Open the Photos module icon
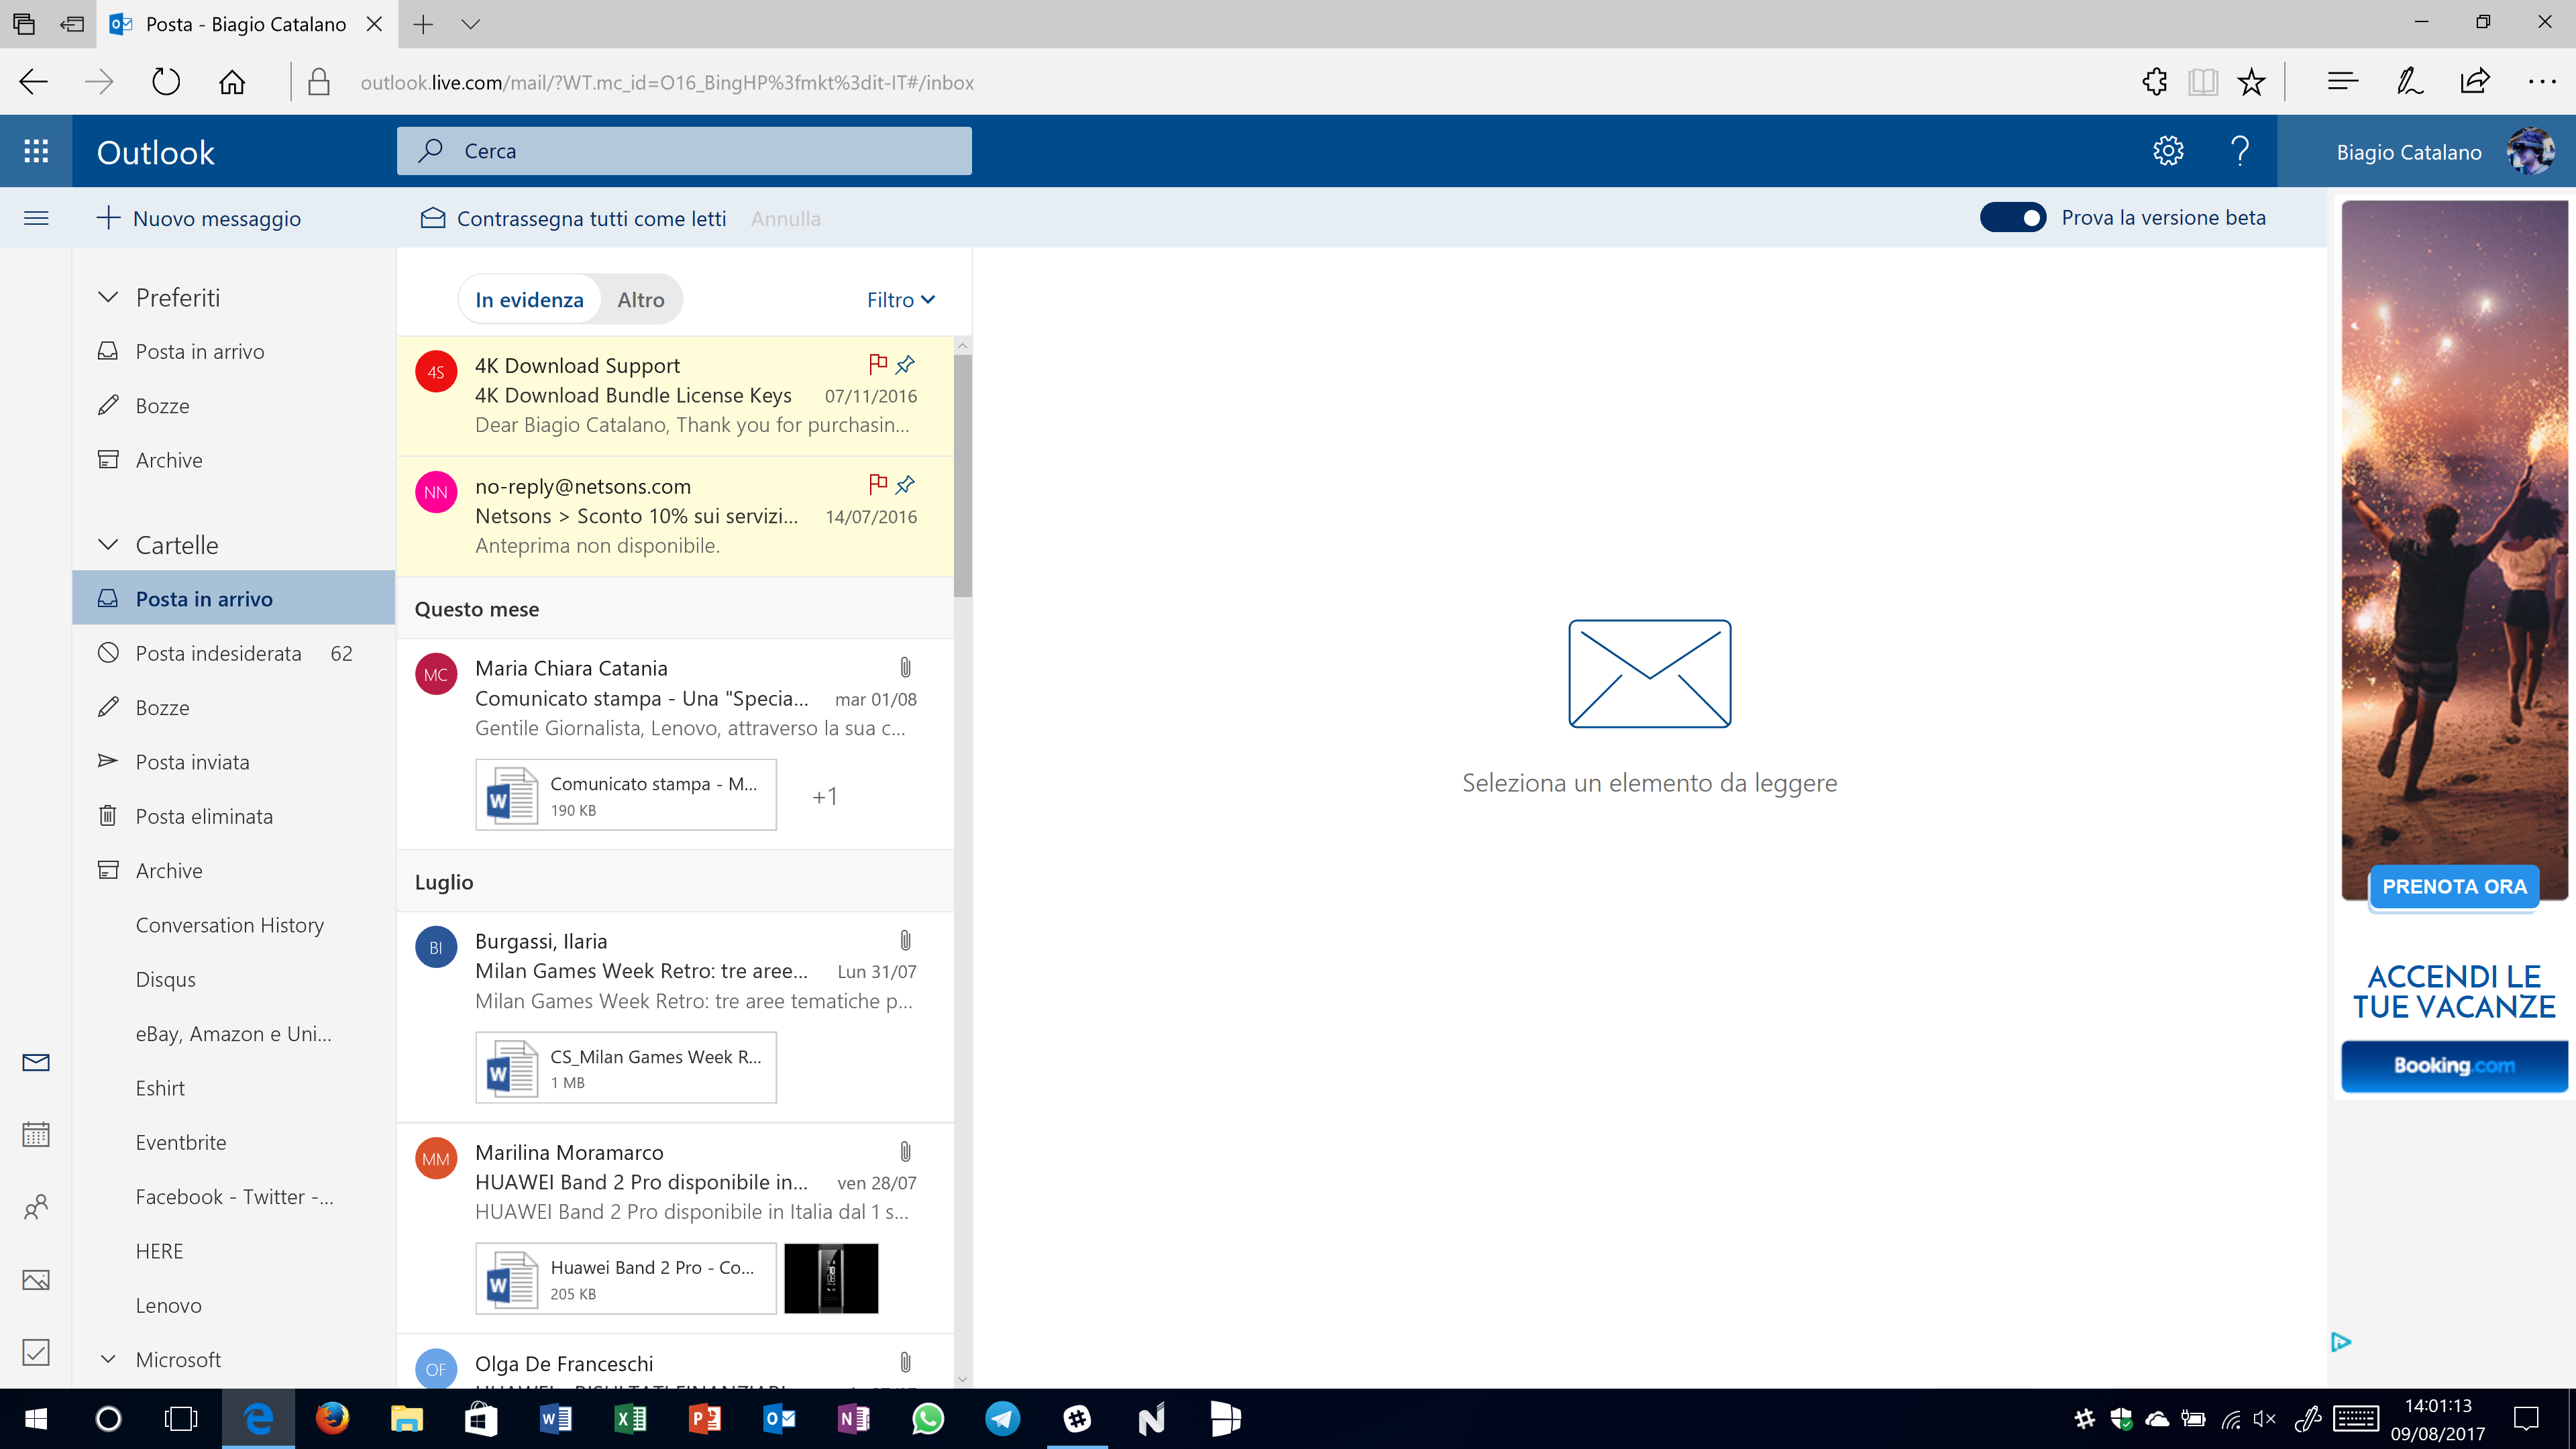This screenshot has width=2576, height=1449. pos(36,1280)
